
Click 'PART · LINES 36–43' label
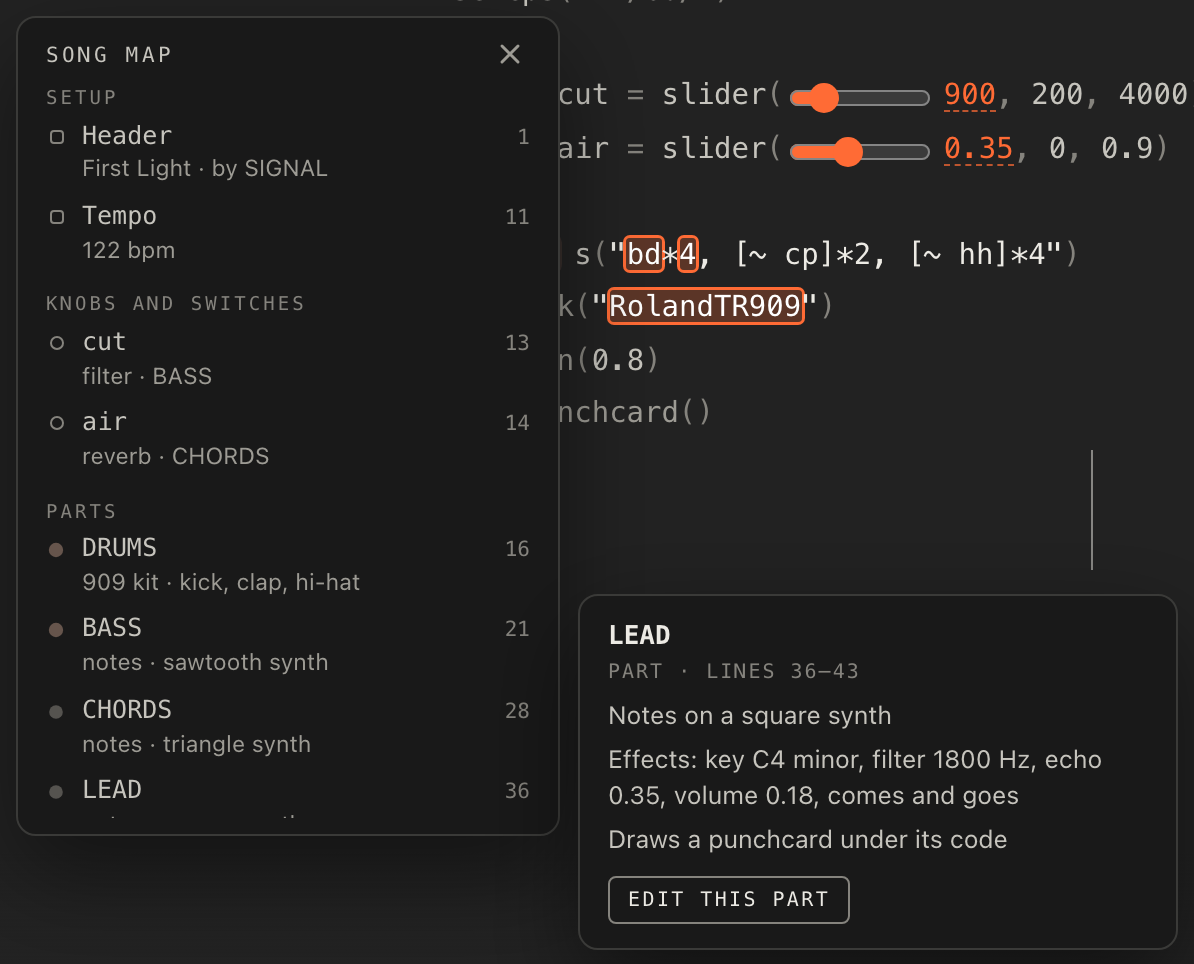(733, 672)
